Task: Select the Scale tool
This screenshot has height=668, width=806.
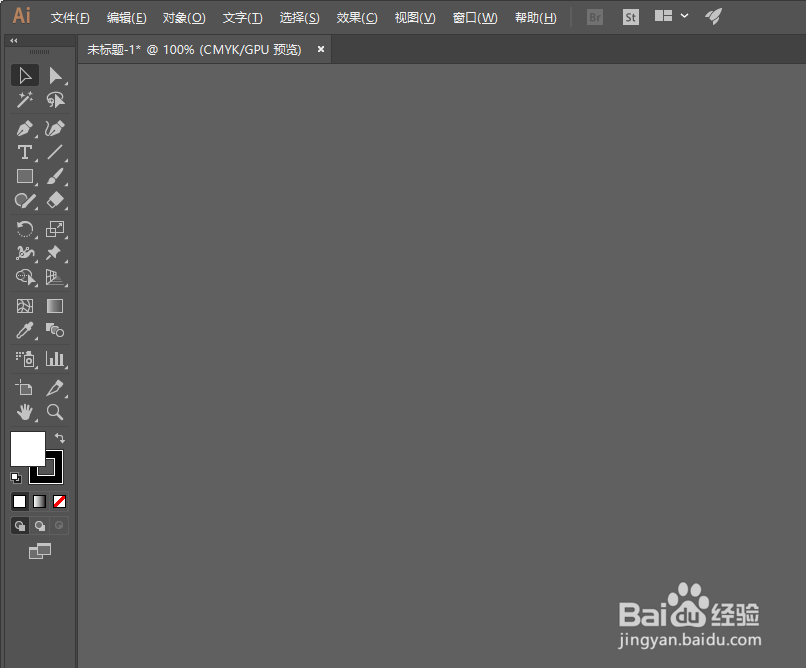Action: point(55,229)
